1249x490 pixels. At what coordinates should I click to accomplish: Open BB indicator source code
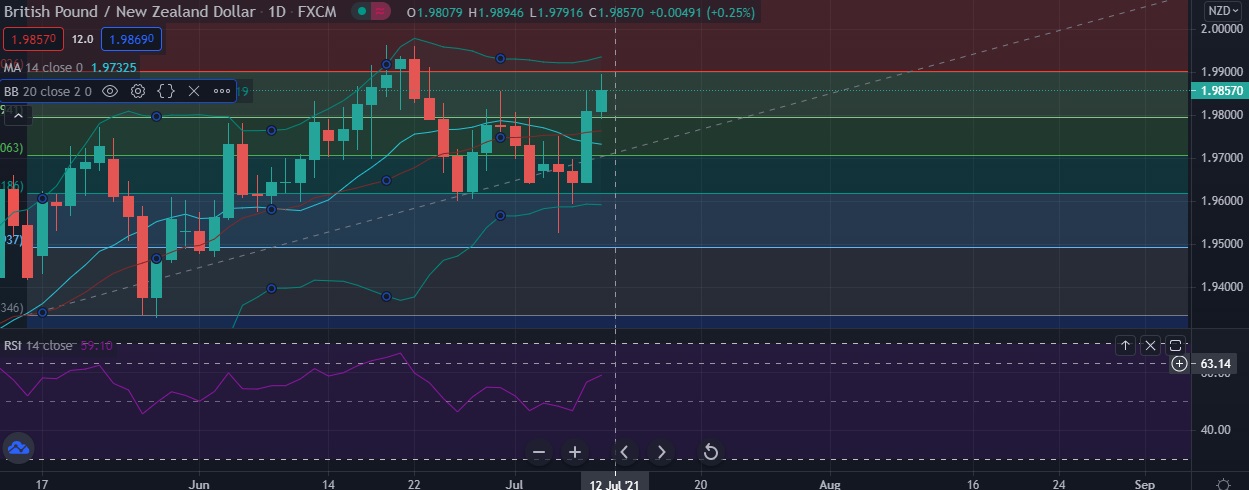166,91
